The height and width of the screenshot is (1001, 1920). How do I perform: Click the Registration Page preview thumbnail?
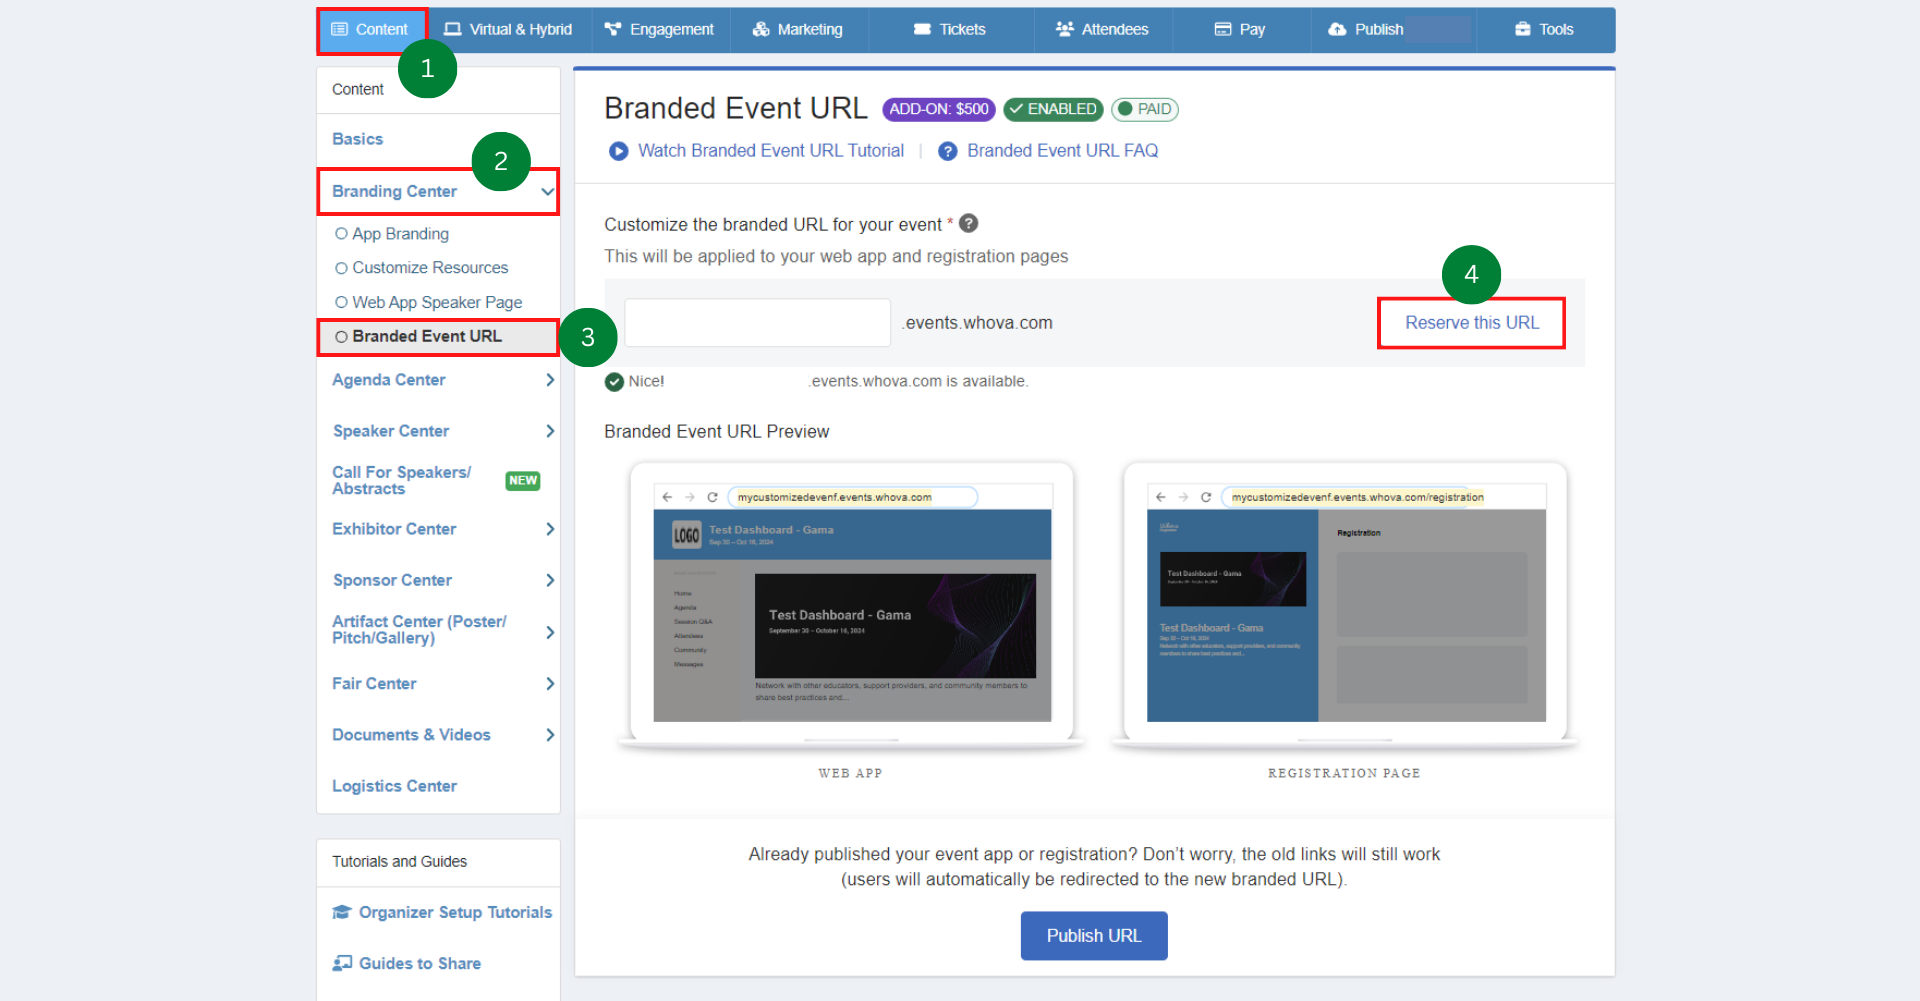(x=1345, y=606)
